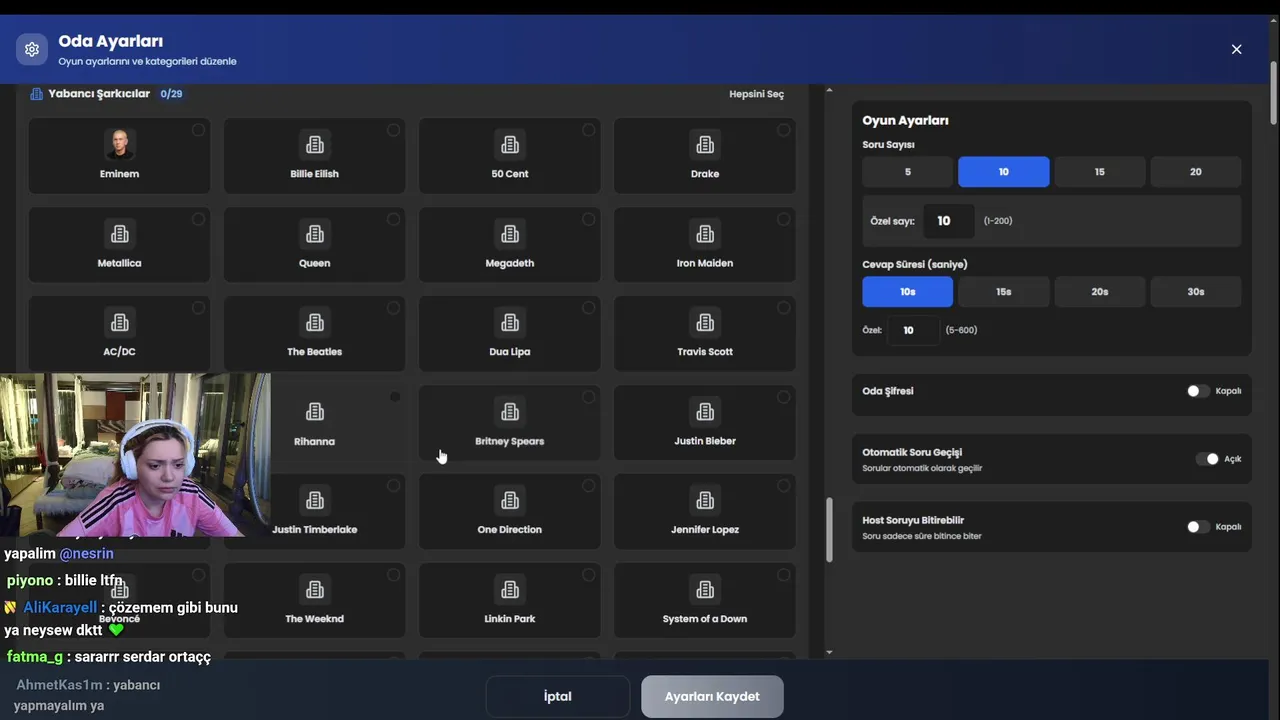Click the Eminem artist photo

coord(120,144)
